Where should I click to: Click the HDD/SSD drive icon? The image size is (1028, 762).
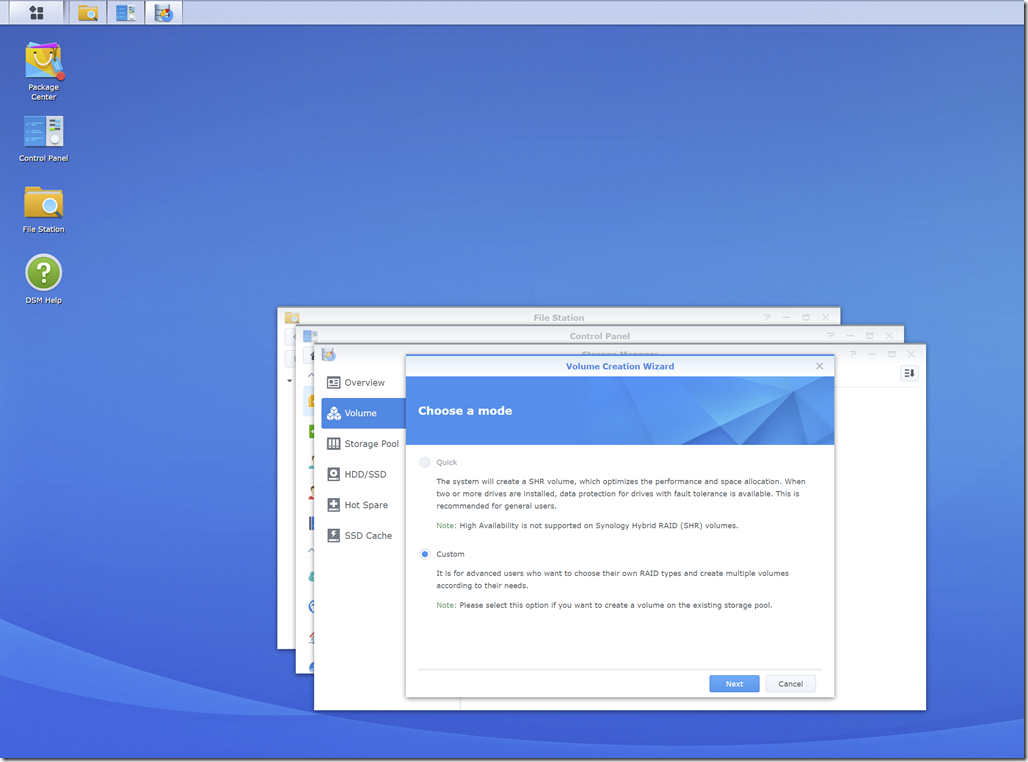point(334,474)
